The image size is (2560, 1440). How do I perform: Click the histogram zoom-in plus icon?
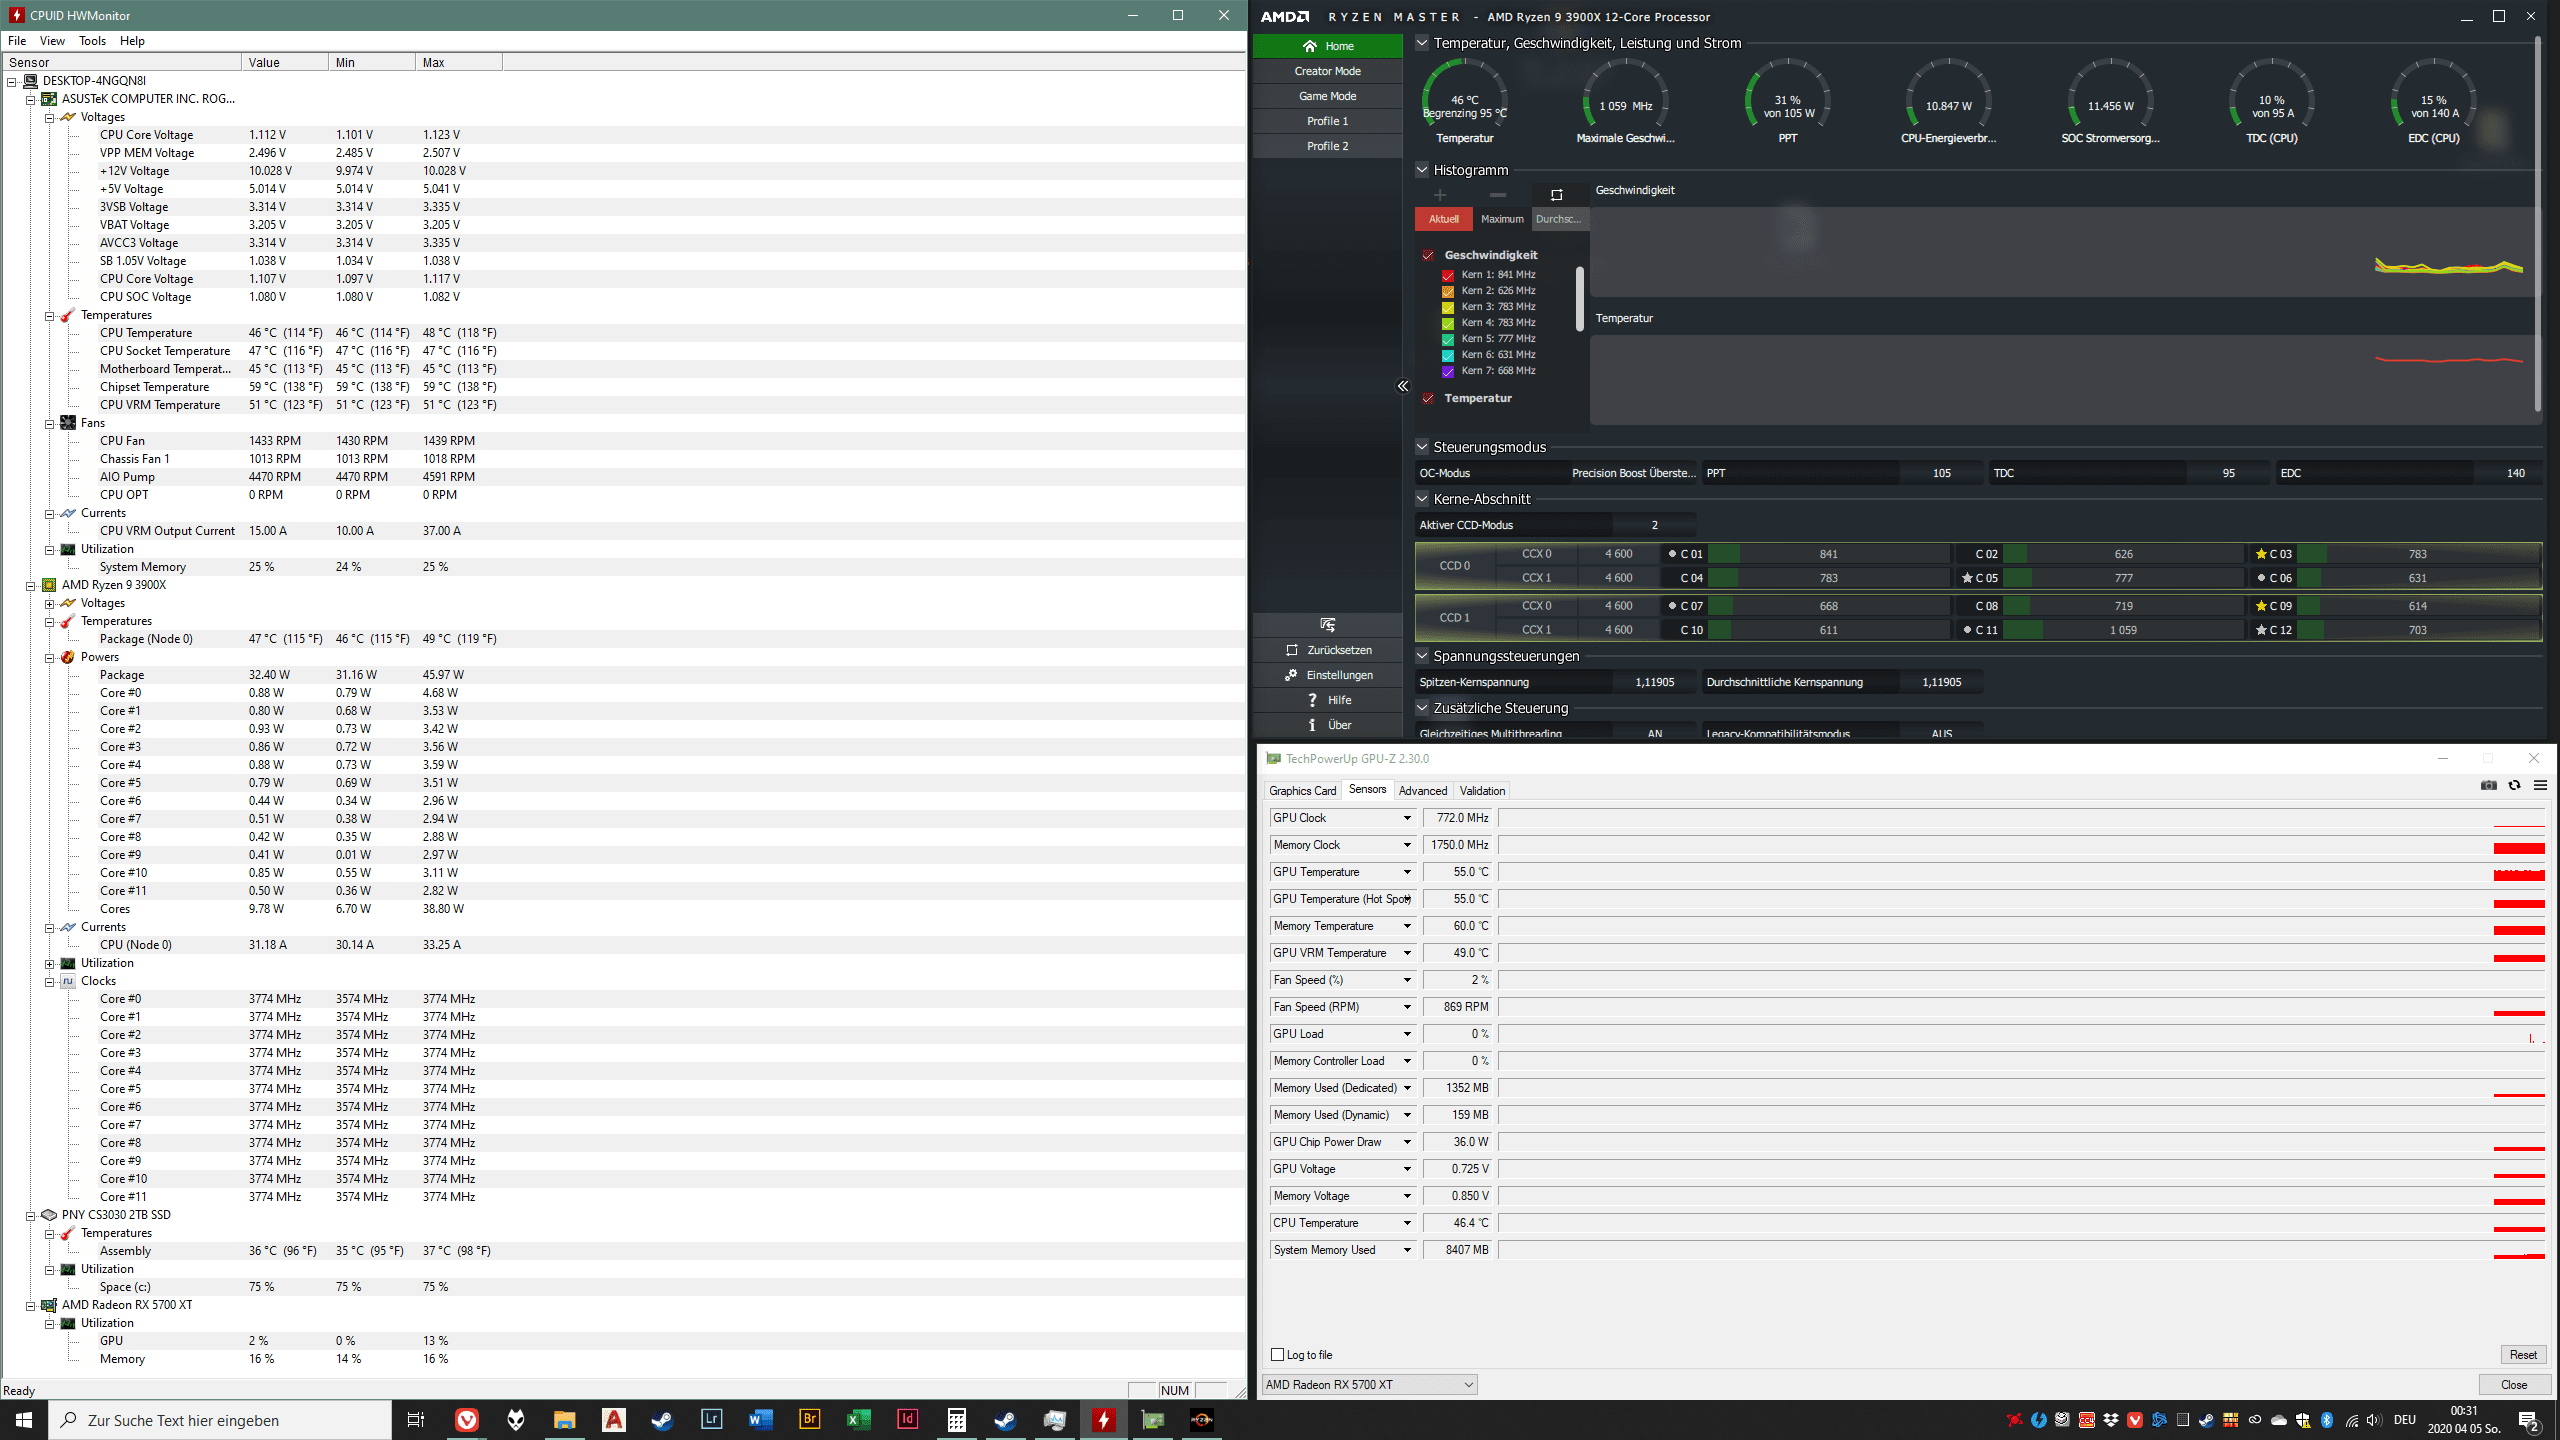pyautogui.click(x=1440, y=195)
